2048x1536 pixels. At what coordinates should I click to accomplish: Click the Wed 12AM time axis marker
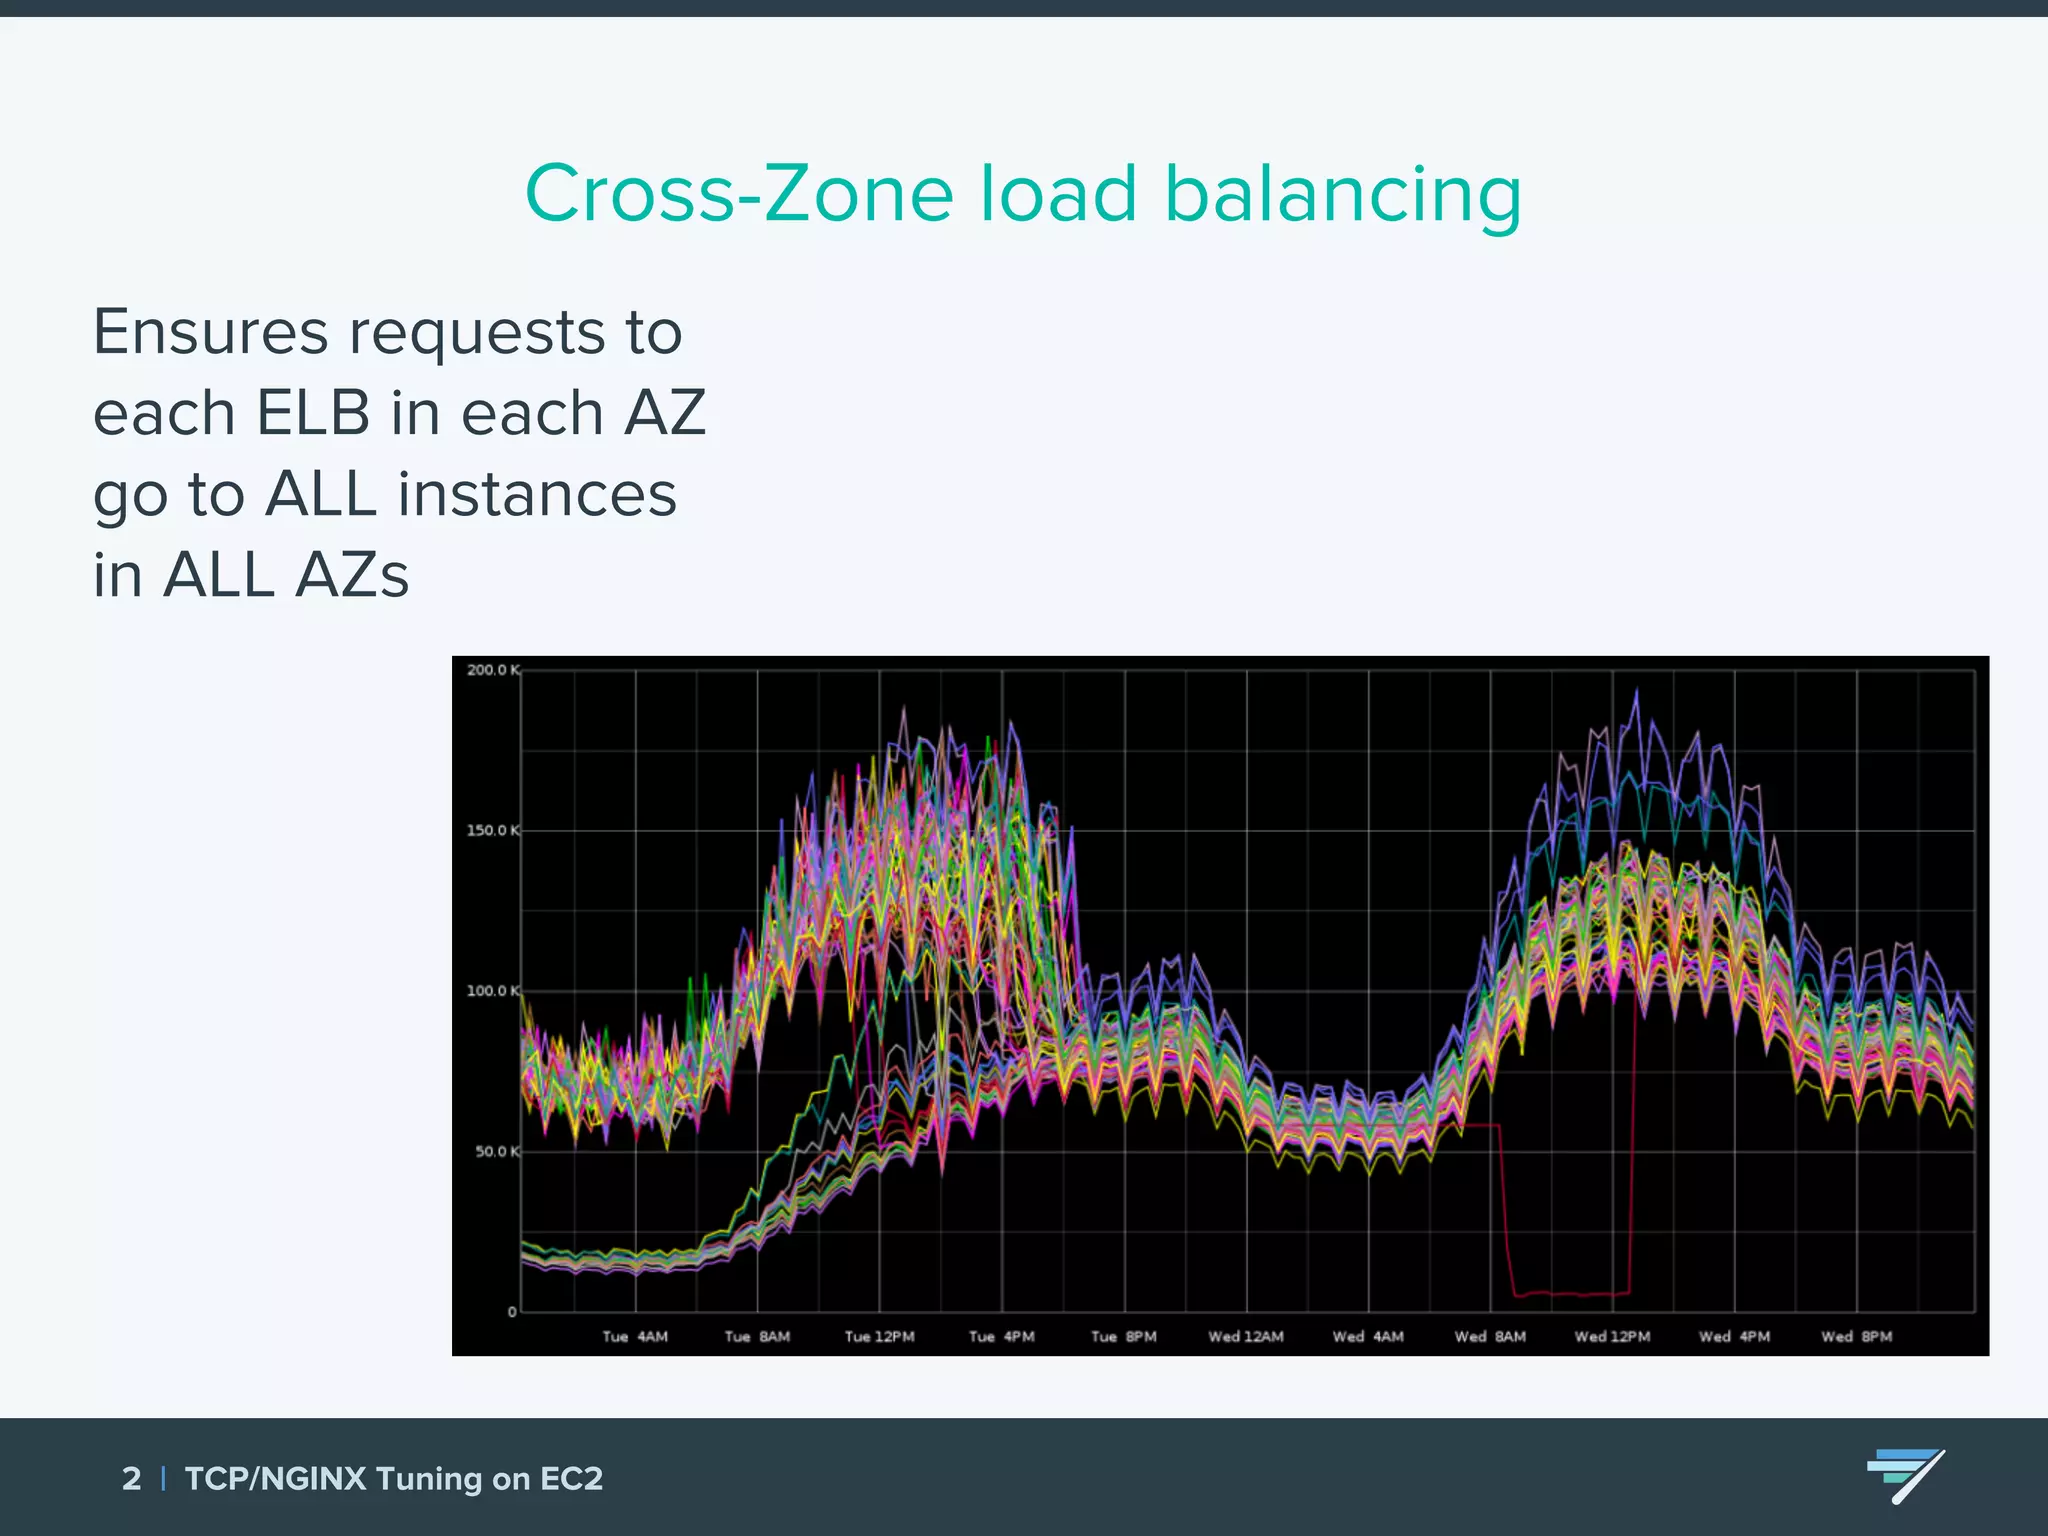pyautogui.click(x=1245, y=1336)
